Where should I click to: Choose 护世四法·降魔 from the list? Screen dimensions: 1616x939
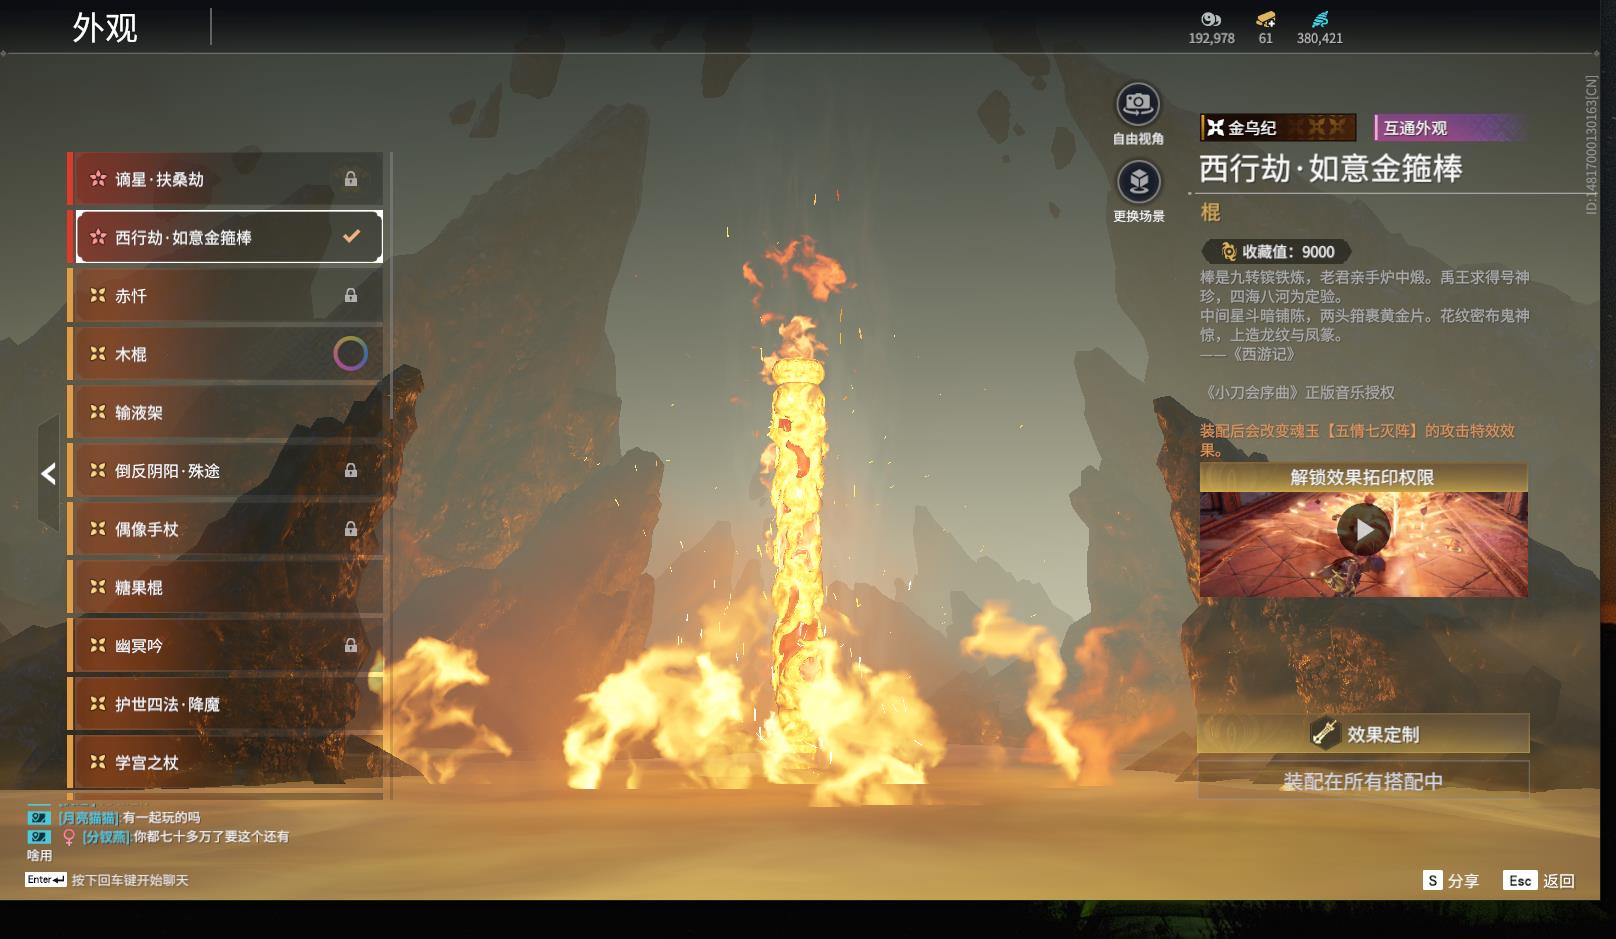pyautogui.click(x=226, y=704)
